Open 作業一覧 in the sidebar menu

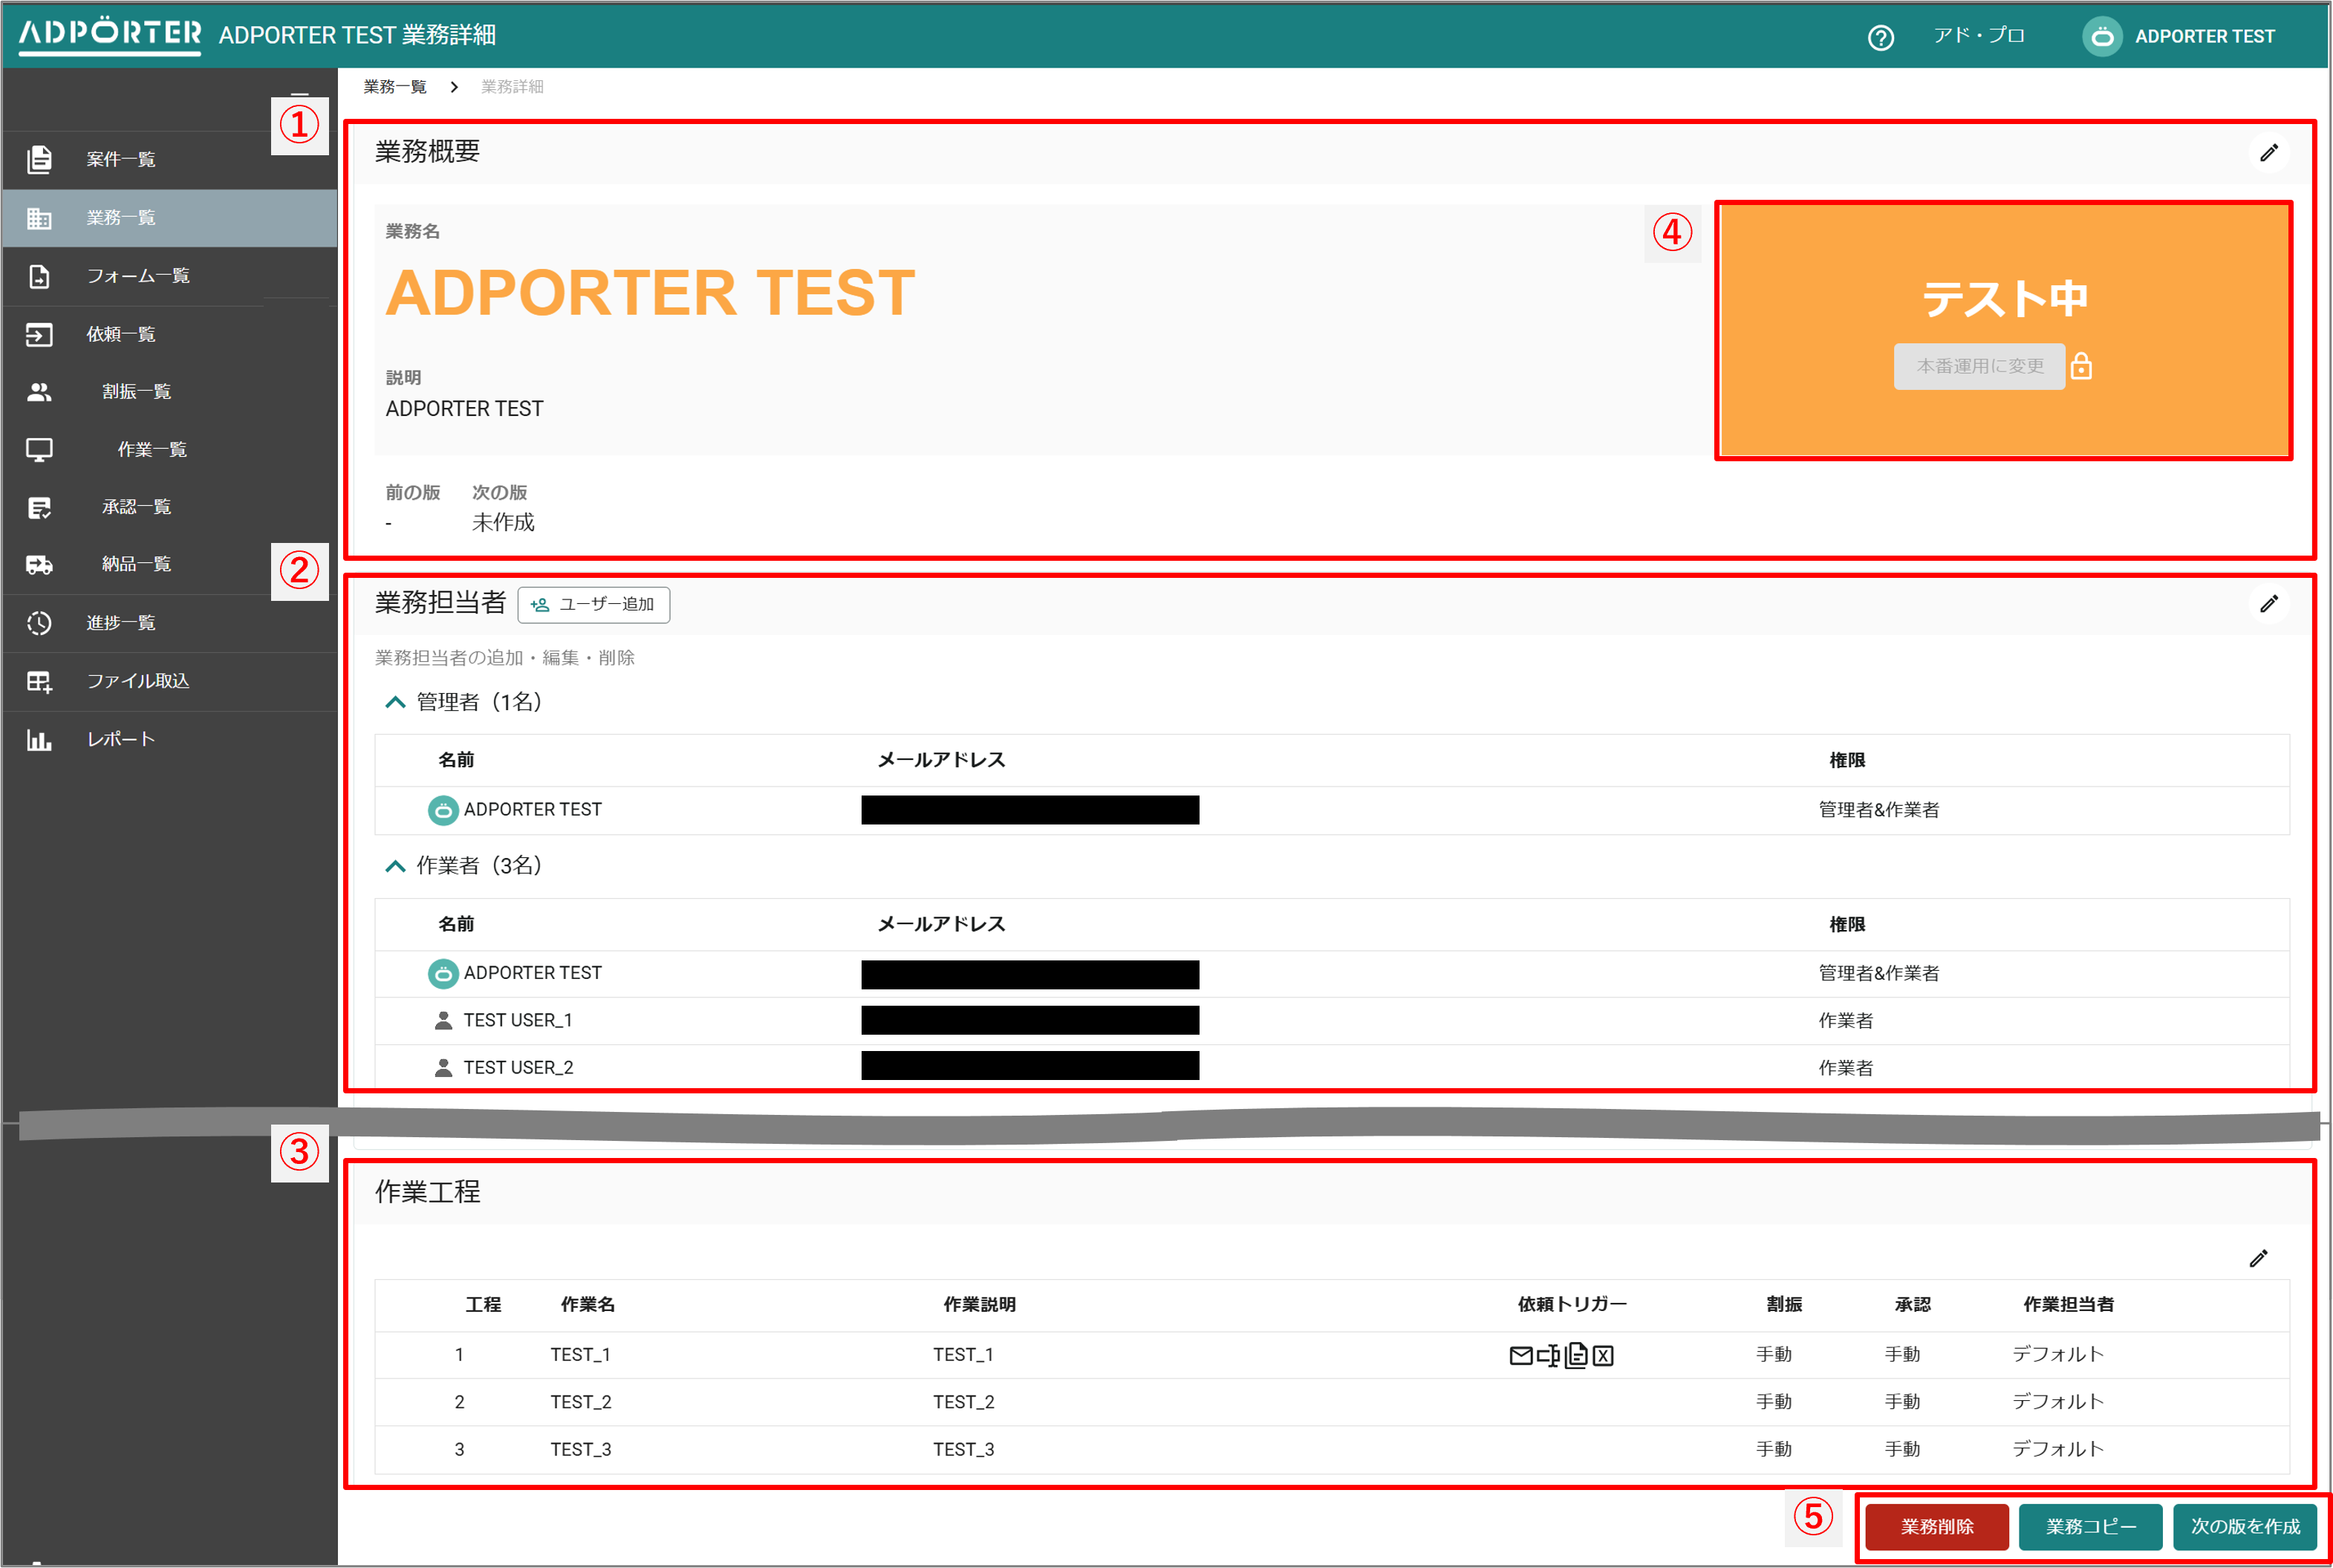tap(152, 450)
